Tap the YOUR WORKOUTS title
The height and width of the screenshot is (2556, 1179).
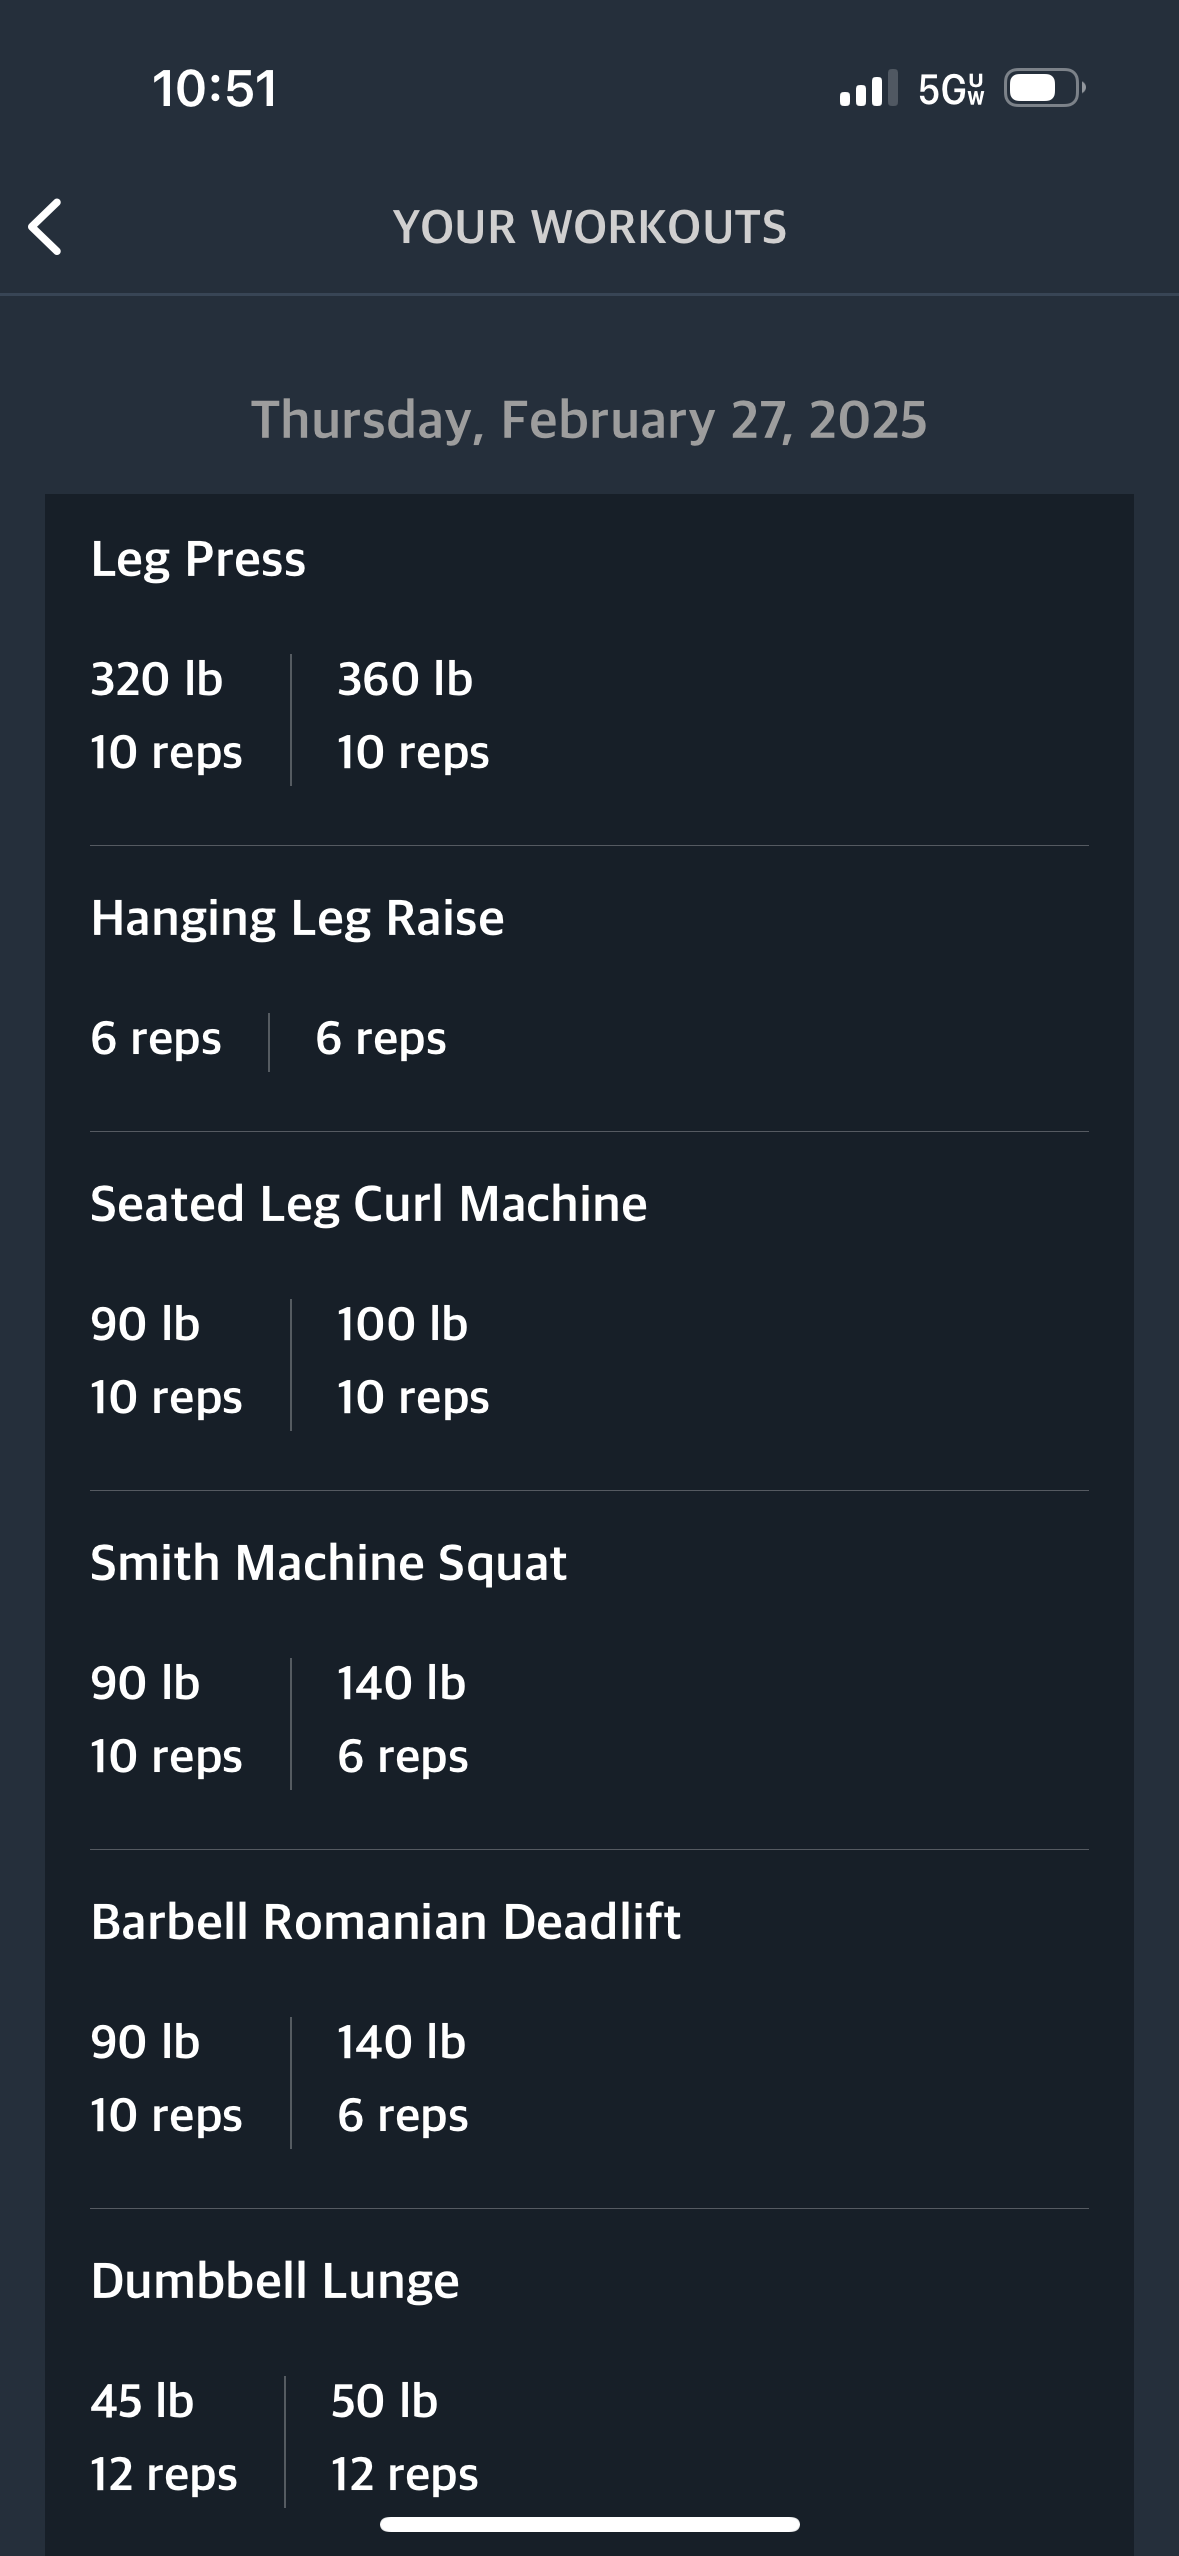590,227
